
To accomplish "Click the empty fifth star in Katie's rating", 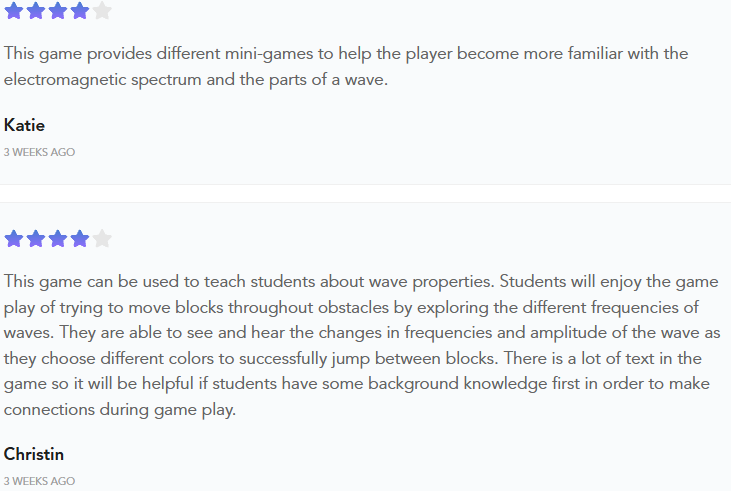I will coord(102,11).
